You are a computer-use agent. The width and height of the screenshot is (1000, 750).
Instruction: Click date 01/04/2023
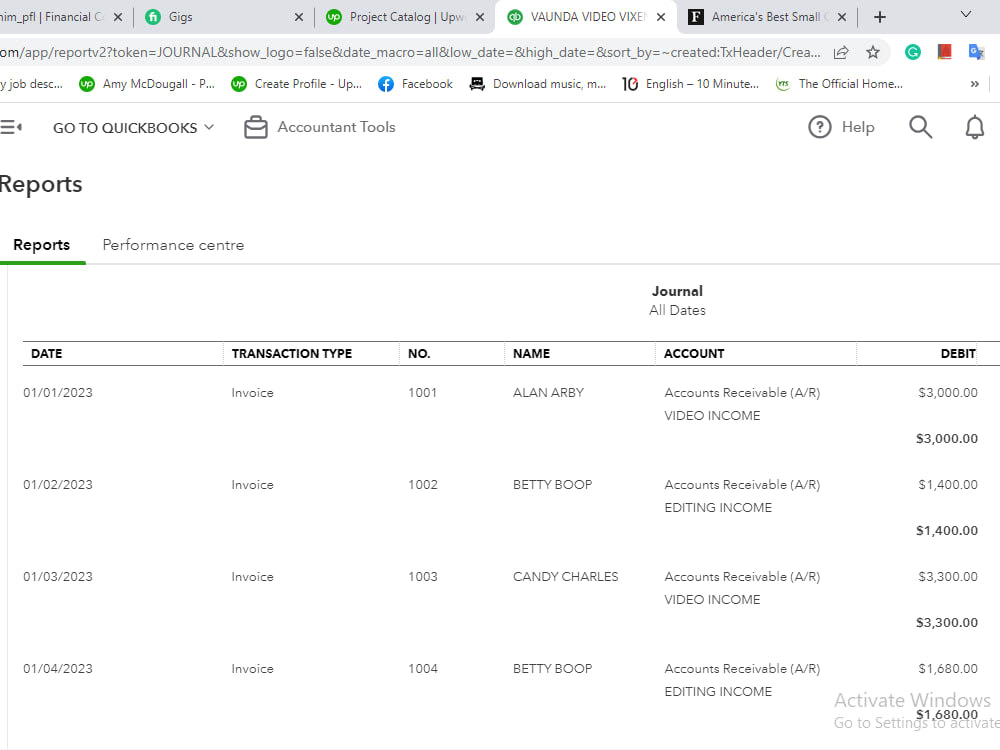coord(57,668)
